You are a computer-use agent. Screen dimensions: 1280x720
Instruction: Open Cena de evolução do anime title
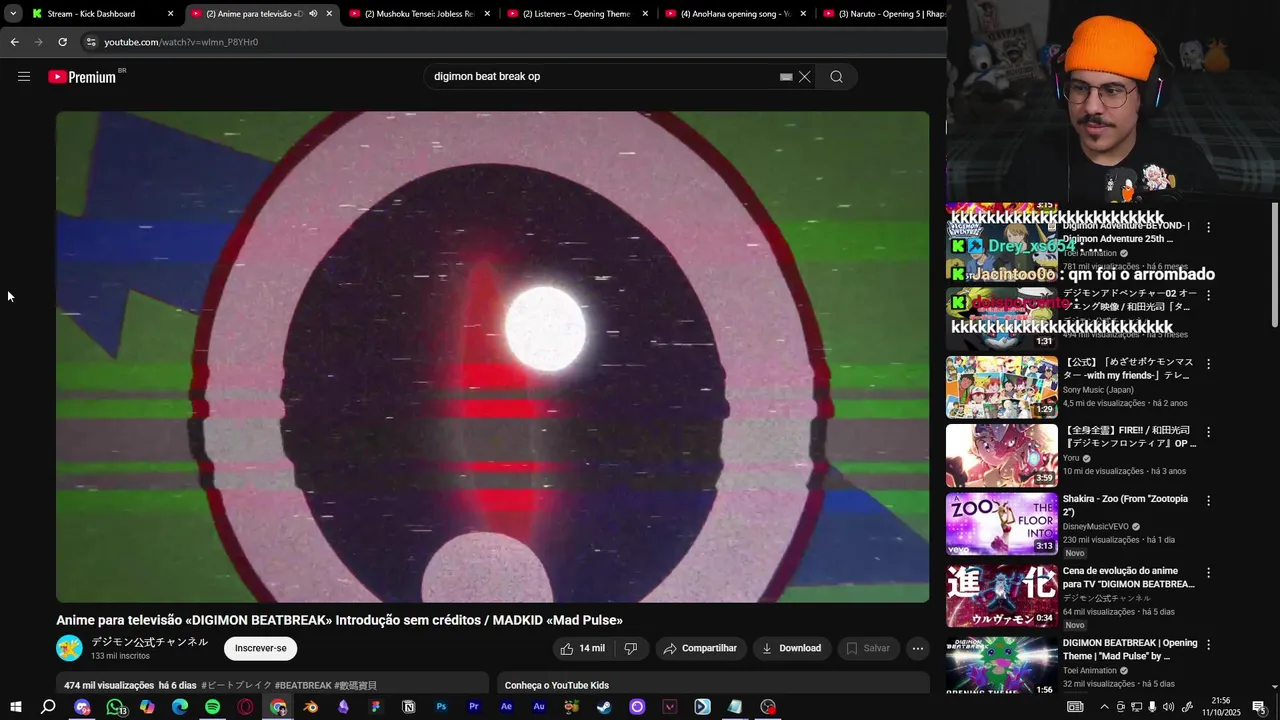click(1128, 577)
